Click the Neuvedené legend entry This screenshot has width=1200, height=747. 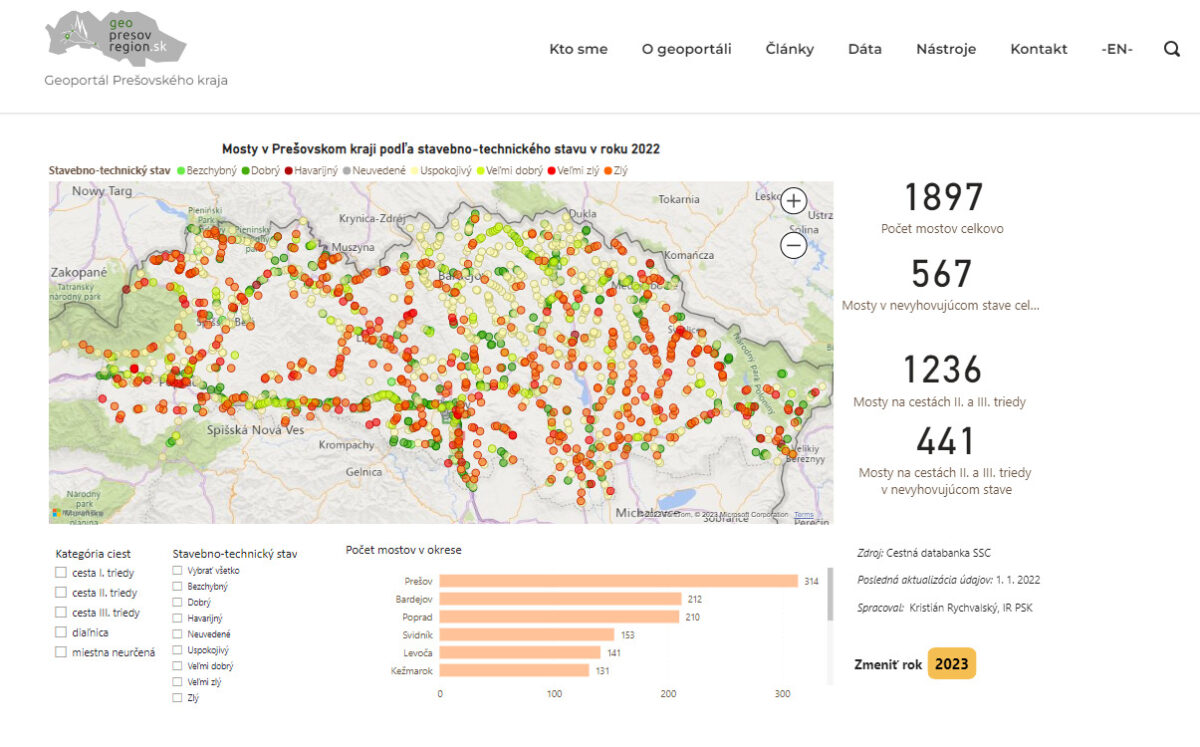375,171
